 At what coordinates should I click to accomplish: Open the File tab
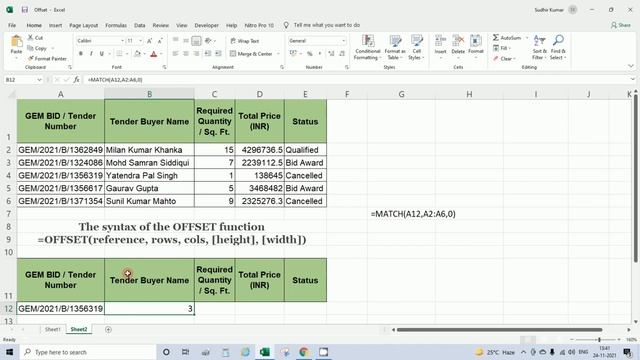point(12,25)
